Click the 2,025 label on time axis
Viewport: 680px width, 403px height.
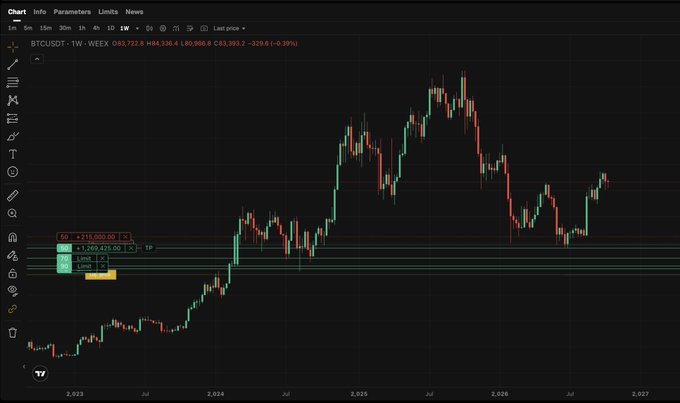tap(359, 394)
